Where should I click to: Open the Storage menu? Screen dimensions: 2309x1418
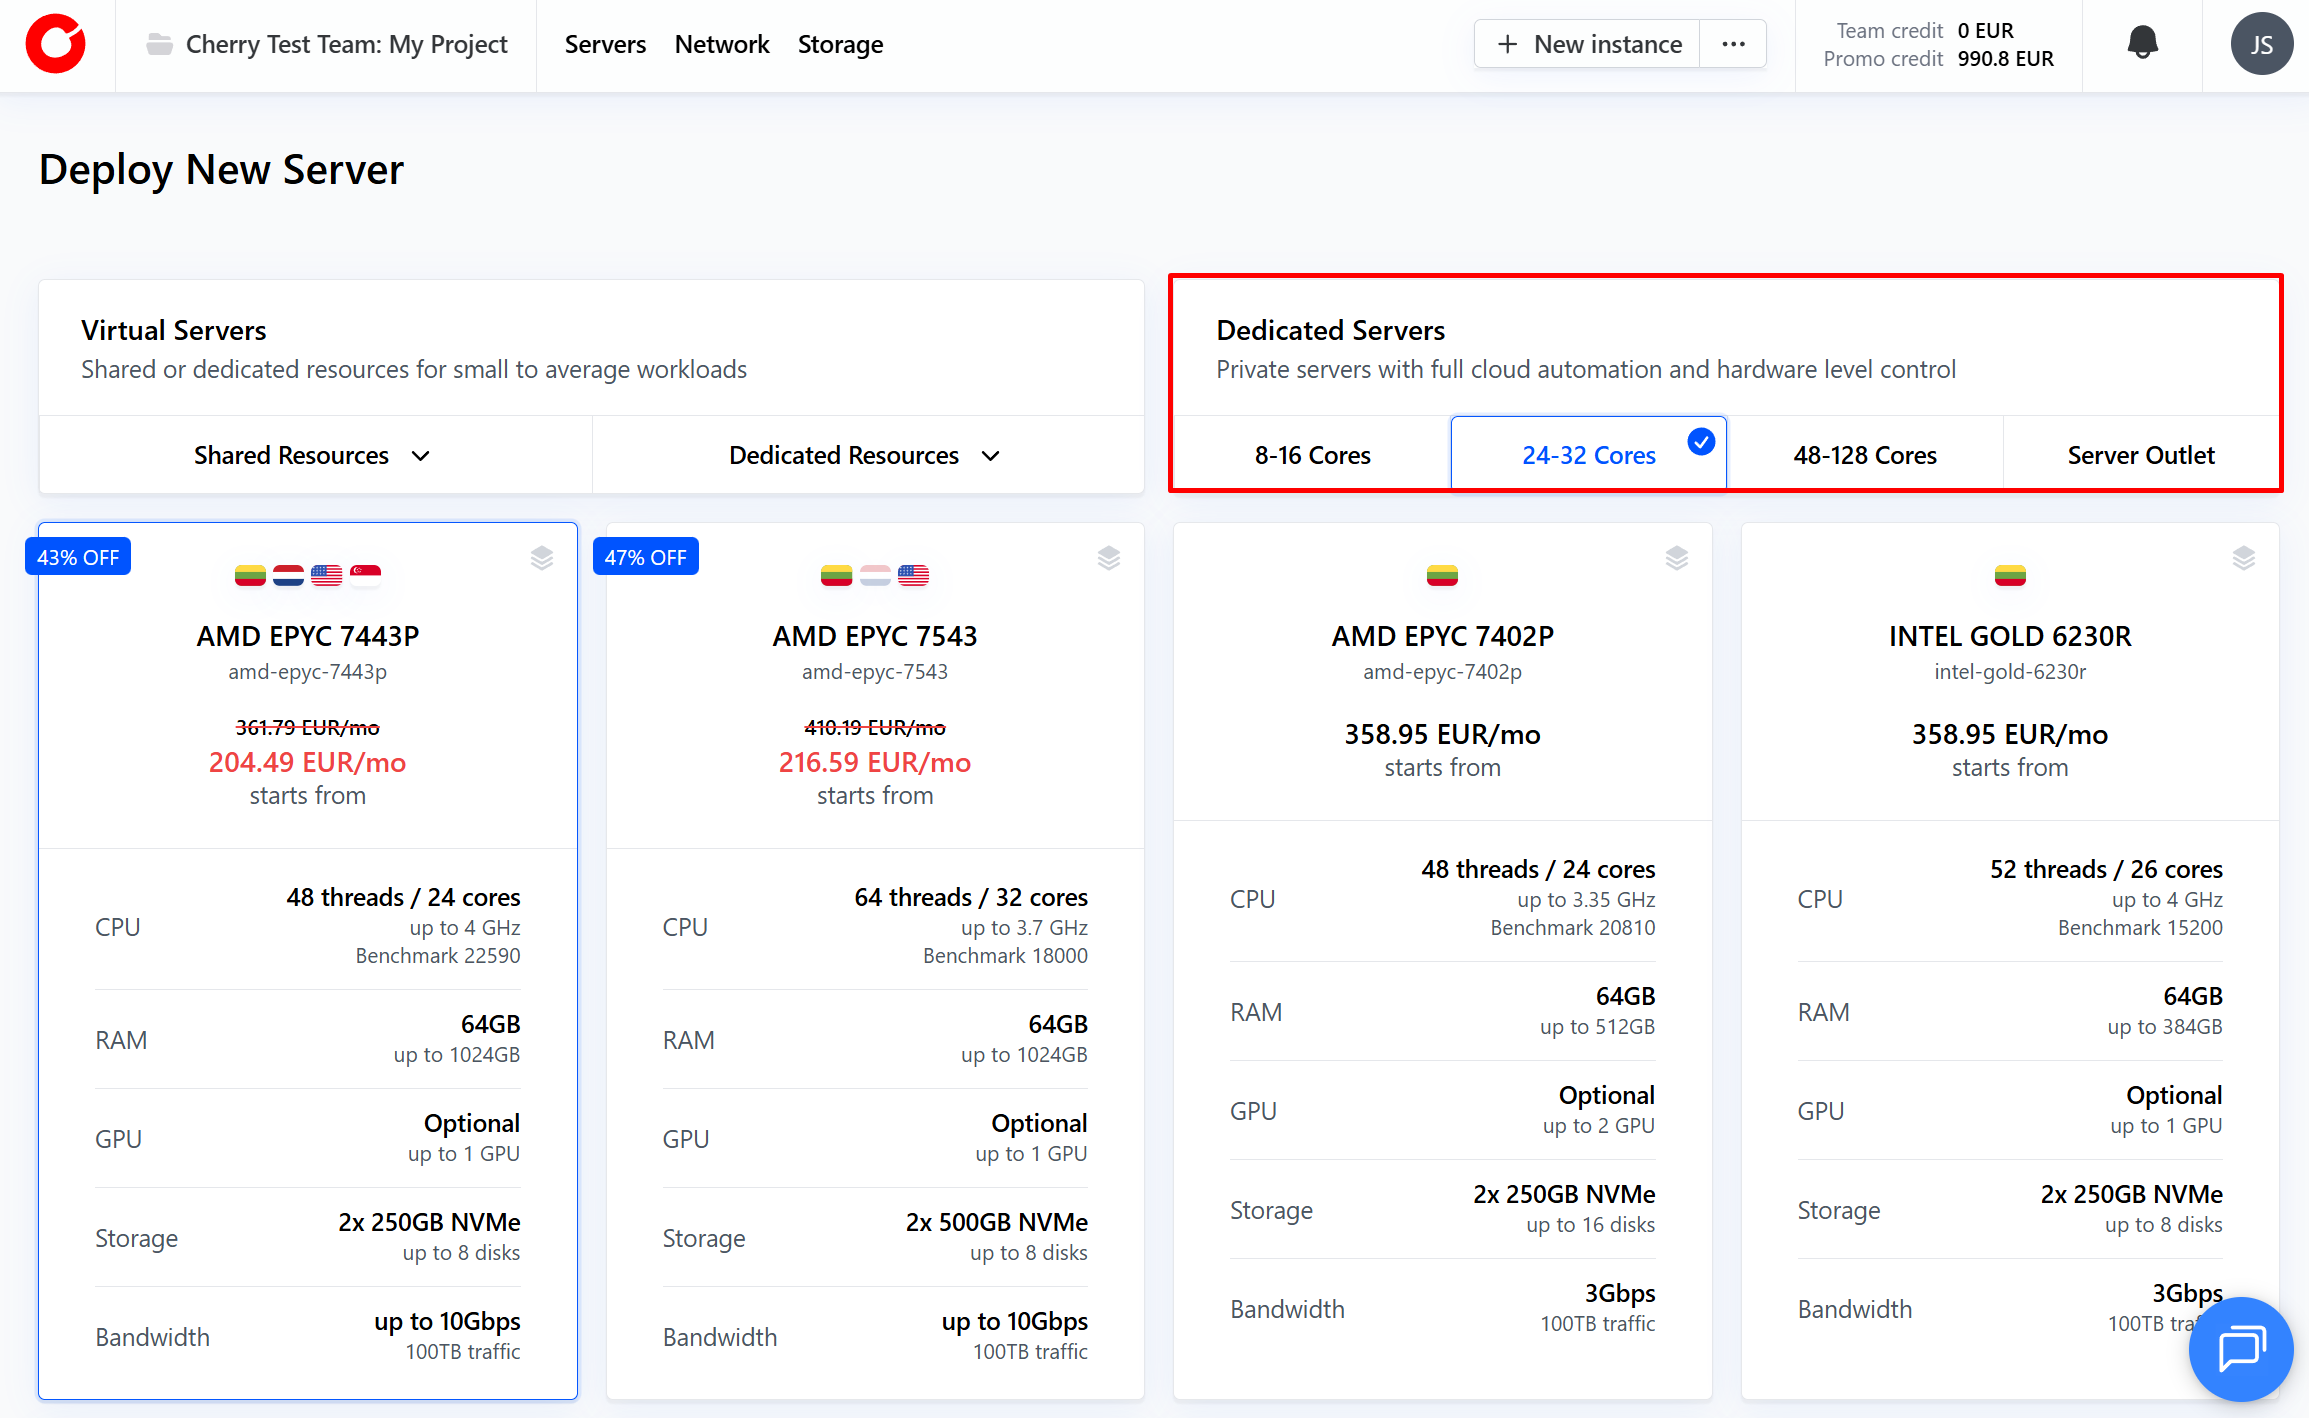tap(840, 44)
